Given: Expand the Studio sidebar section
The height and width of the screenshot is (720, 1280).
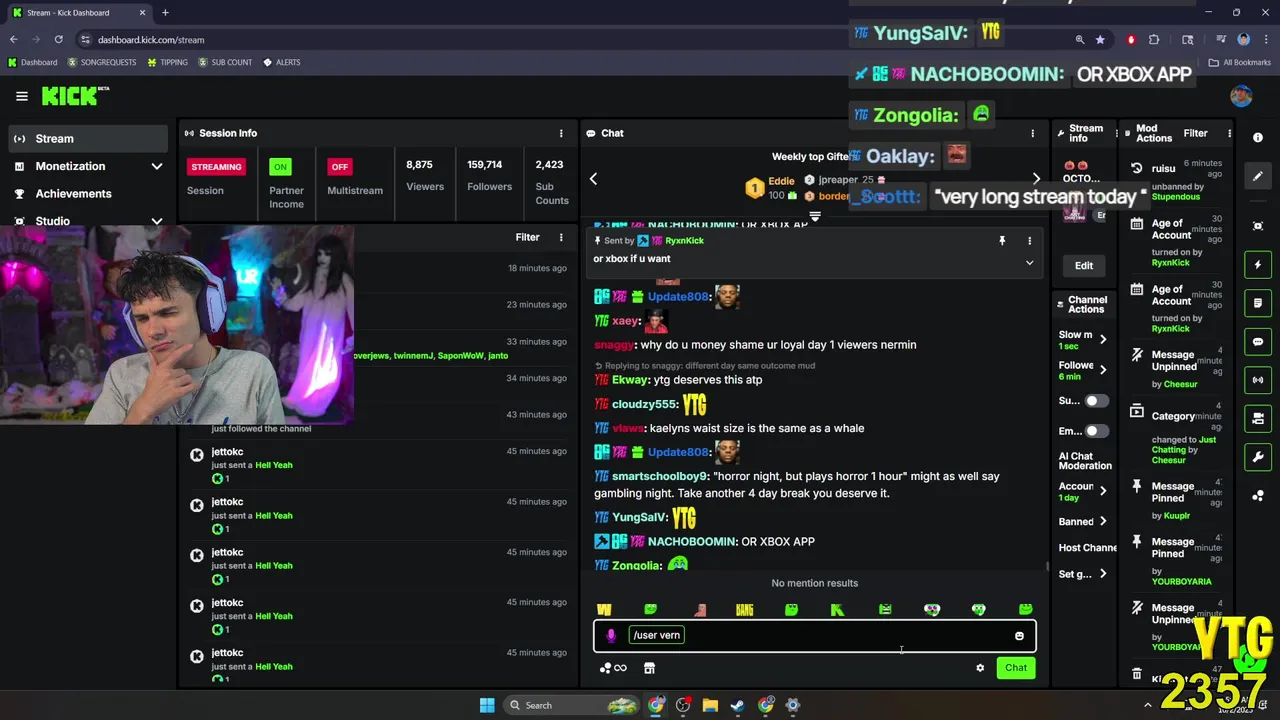Looking at the screenshot, I should tap(88, 221).
